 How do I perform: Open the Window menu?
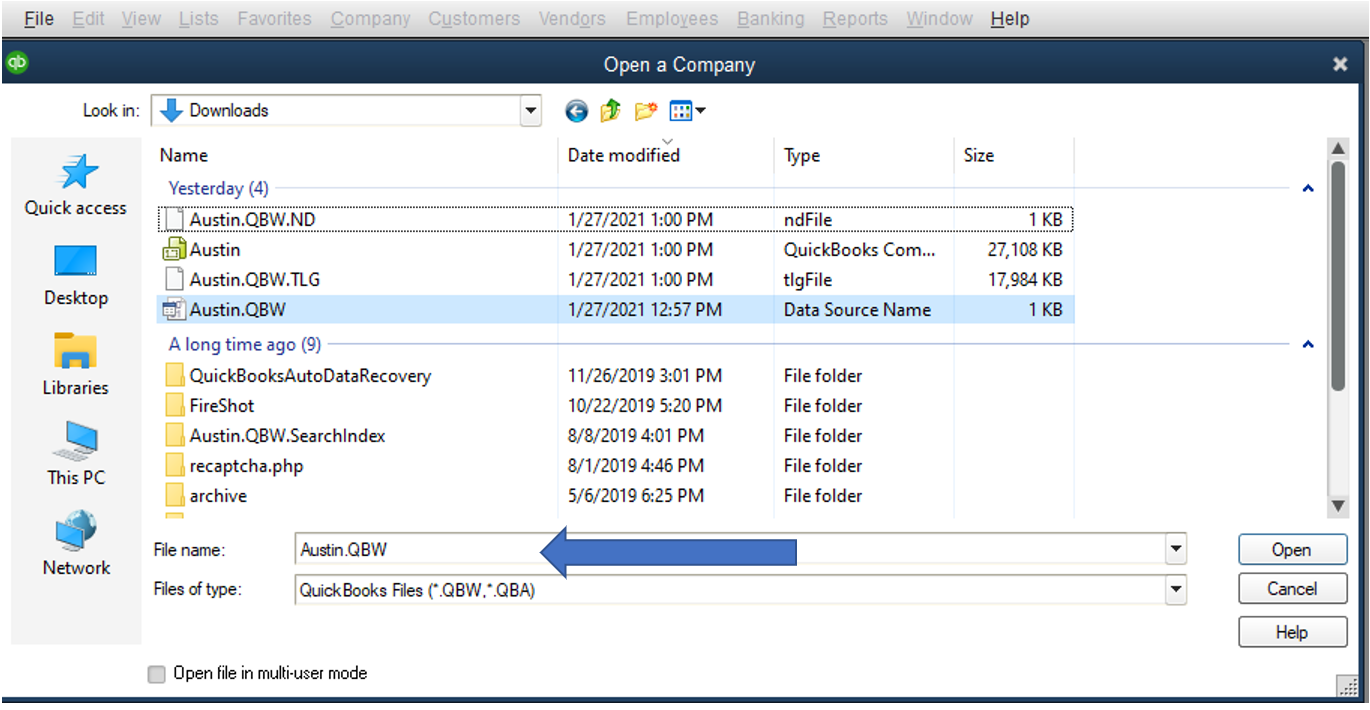coord(939,19)
